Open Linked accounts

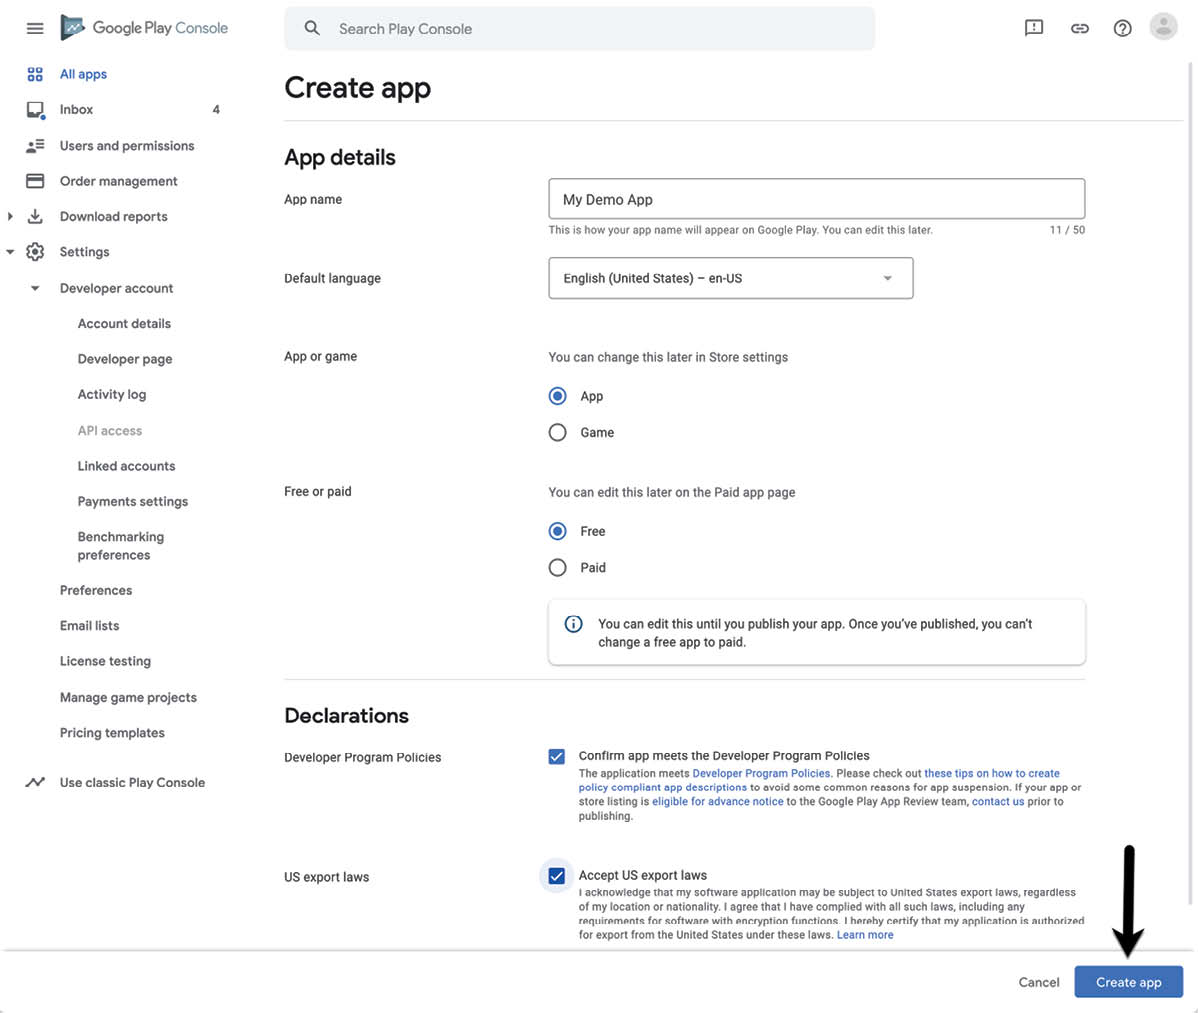[x=126, y=466]
